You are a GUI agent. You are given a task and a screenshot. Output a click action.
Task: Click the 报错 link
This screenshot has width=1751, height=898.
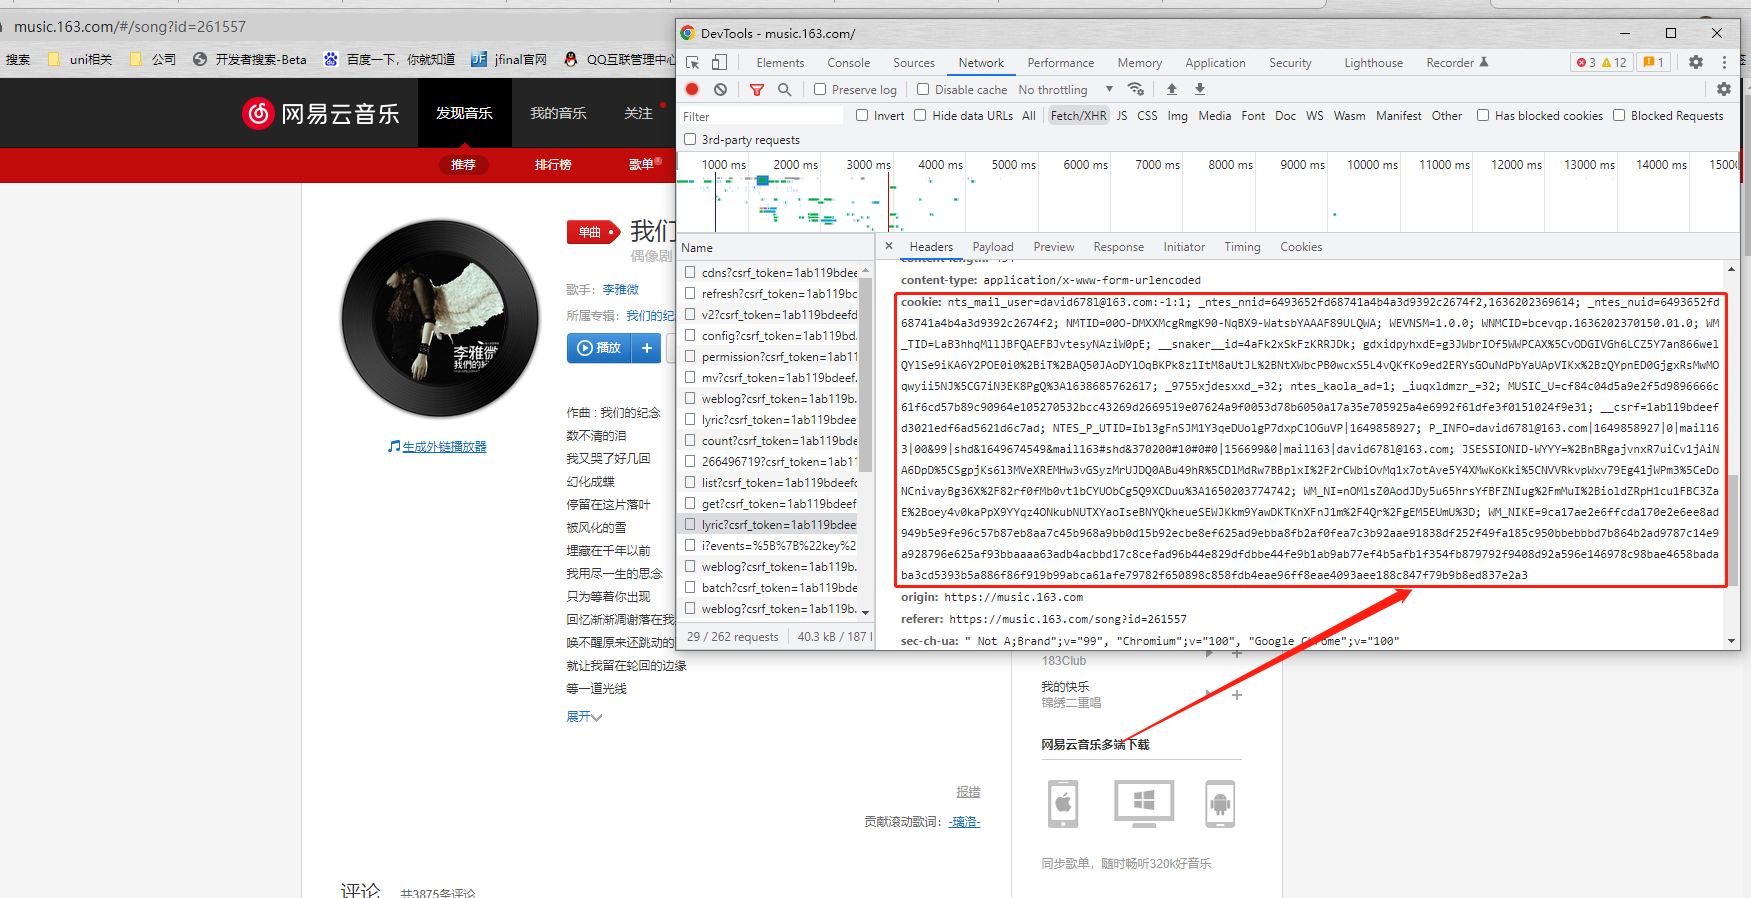tap(968, 791)
